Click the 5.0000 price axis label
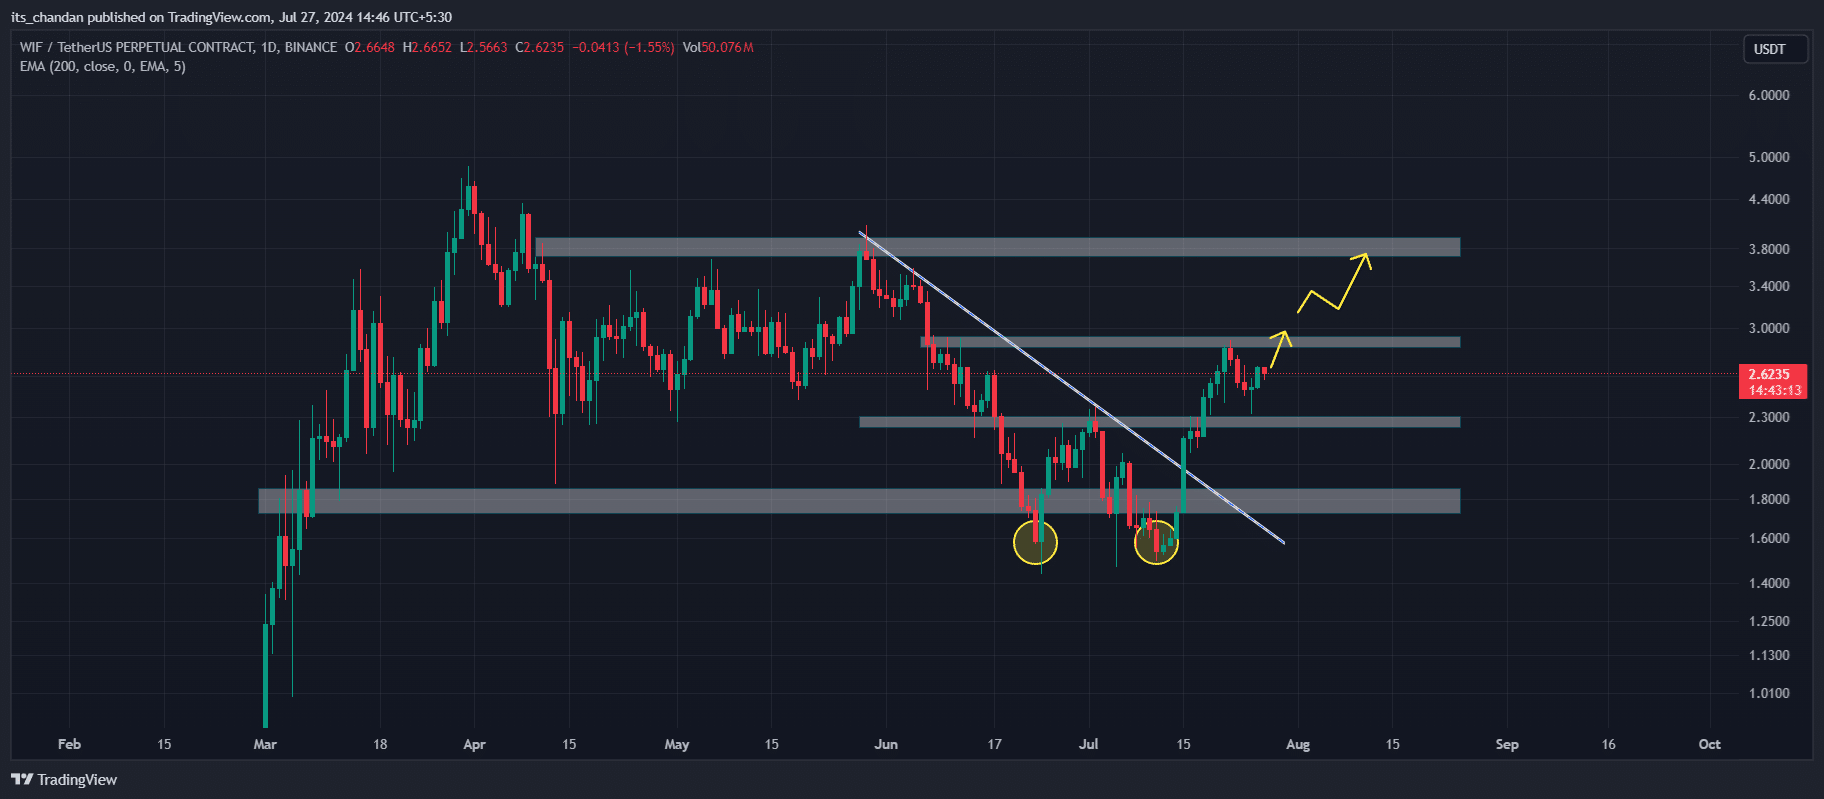Viewport: 1824px width, 799px height. tap(1769, 157)
